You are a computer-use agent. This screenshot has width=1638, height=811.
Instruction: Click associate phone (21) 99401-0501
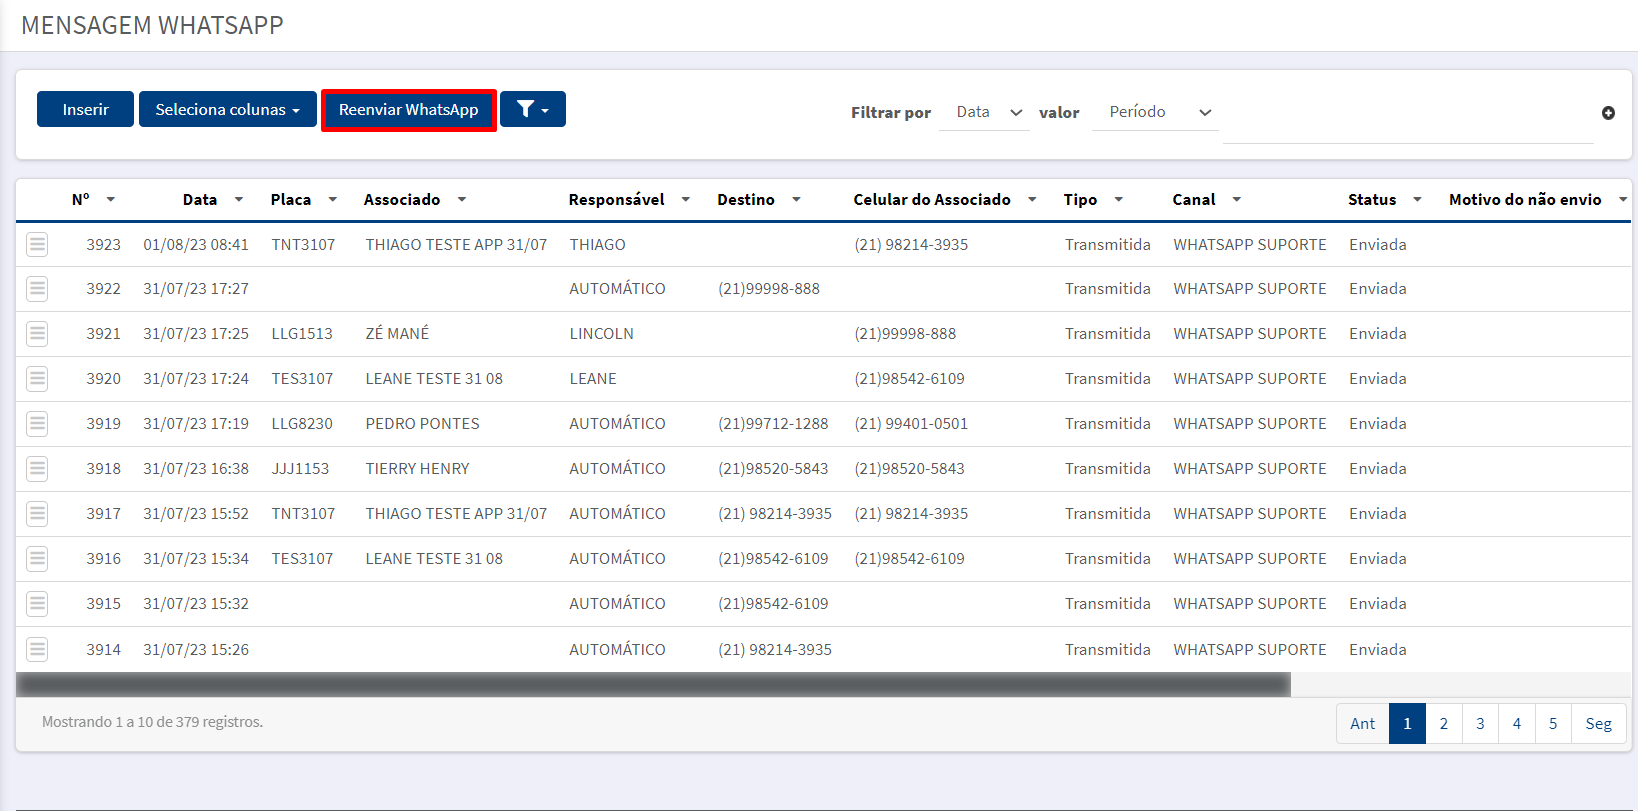coord(911,424)
